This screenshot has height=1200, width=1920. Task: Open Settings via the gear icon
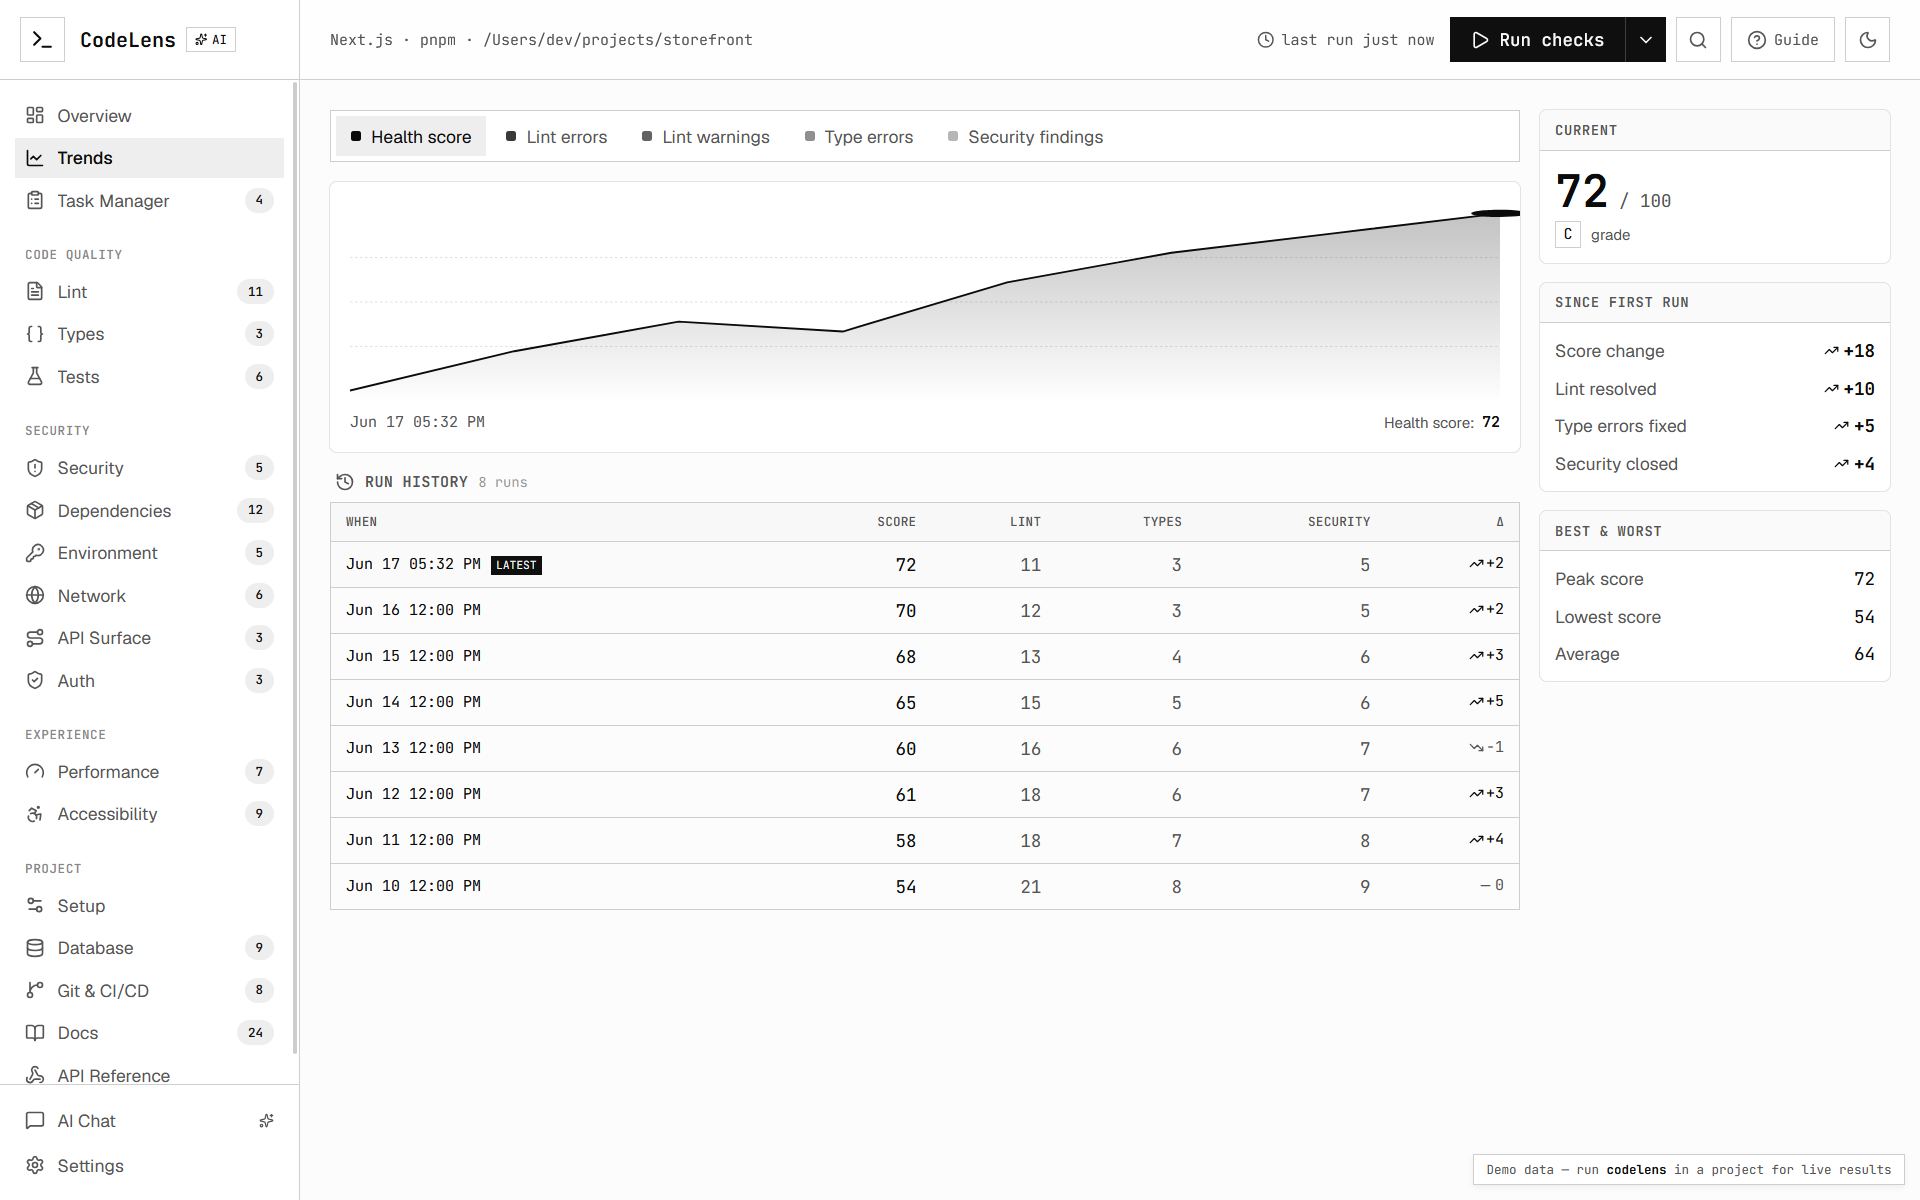[35, 1166]
